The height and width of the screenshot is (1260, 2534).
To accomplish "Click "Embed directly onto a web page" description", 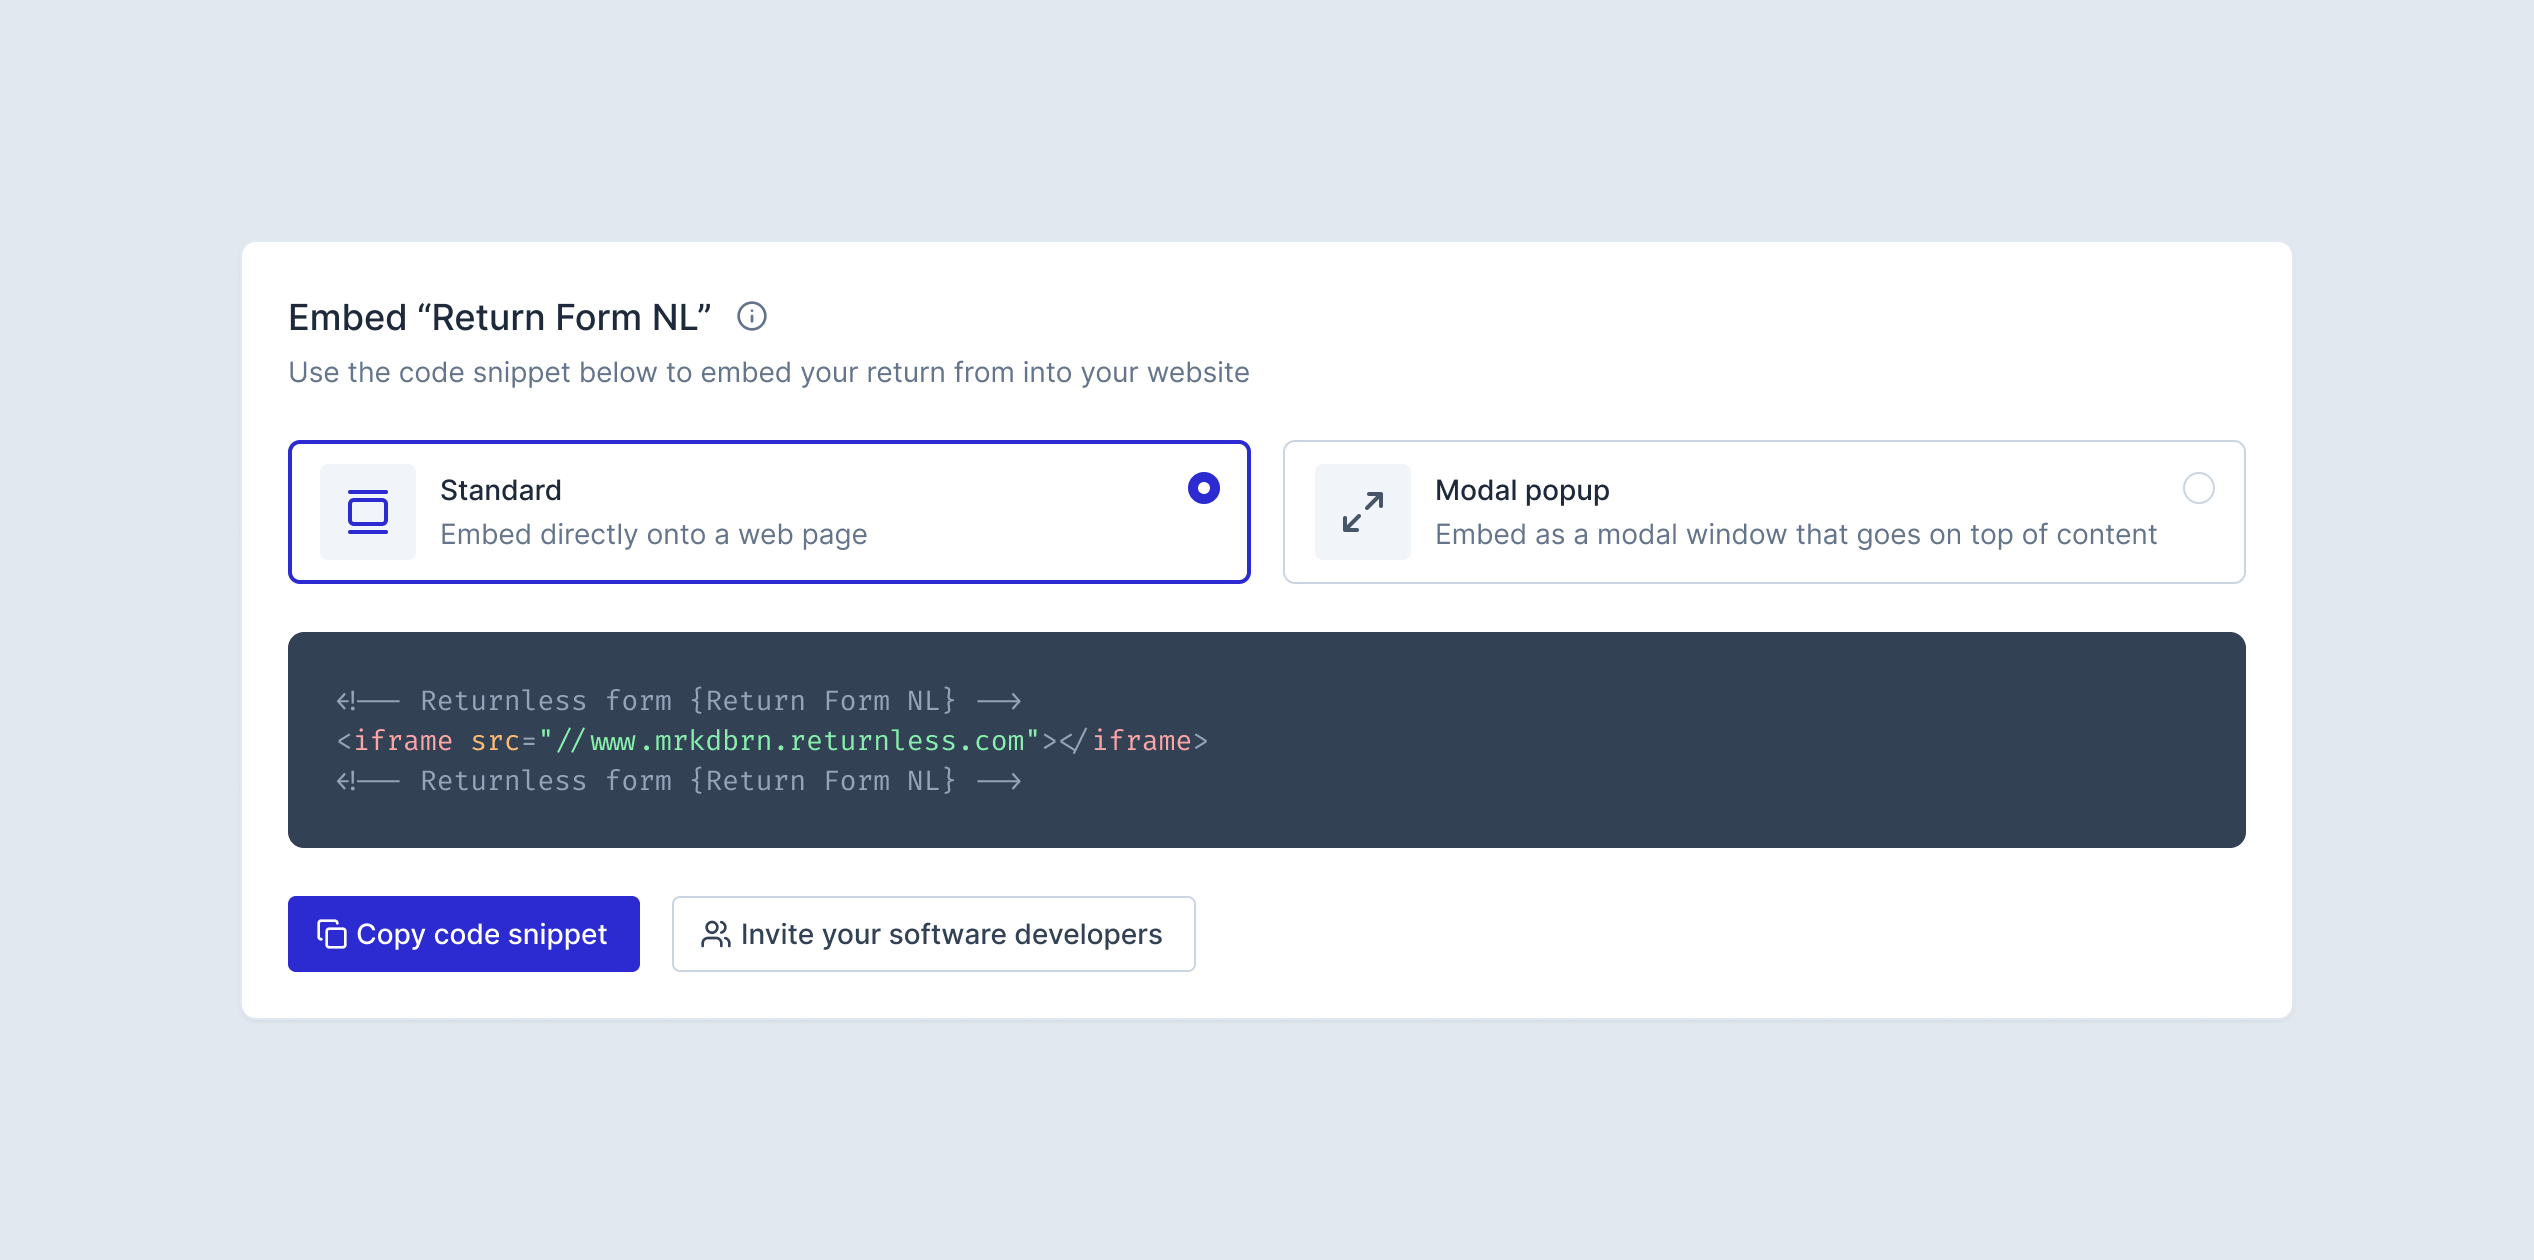I will (x=654, y=535).
